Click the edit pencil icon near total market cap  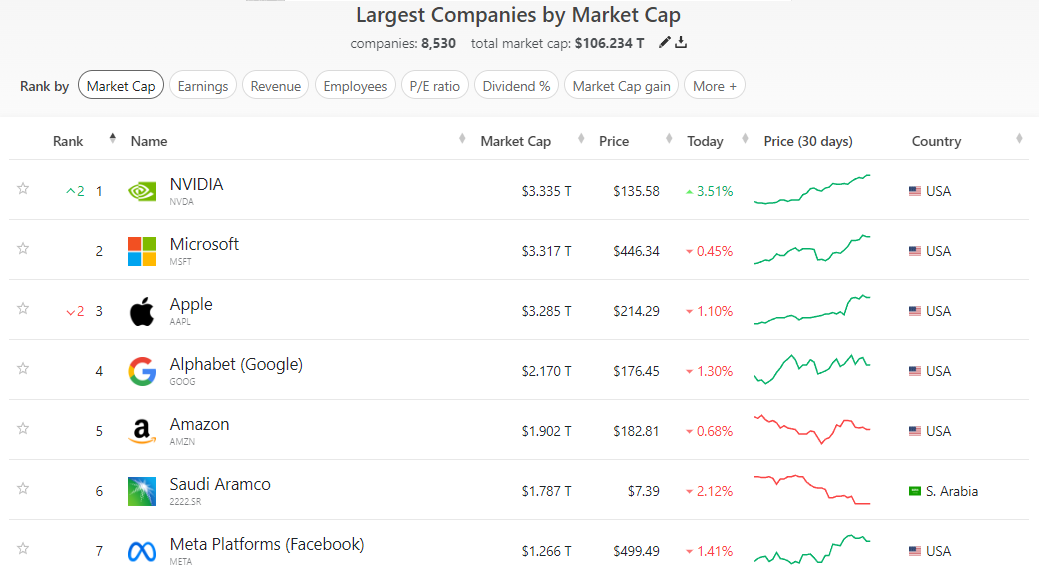665,43
